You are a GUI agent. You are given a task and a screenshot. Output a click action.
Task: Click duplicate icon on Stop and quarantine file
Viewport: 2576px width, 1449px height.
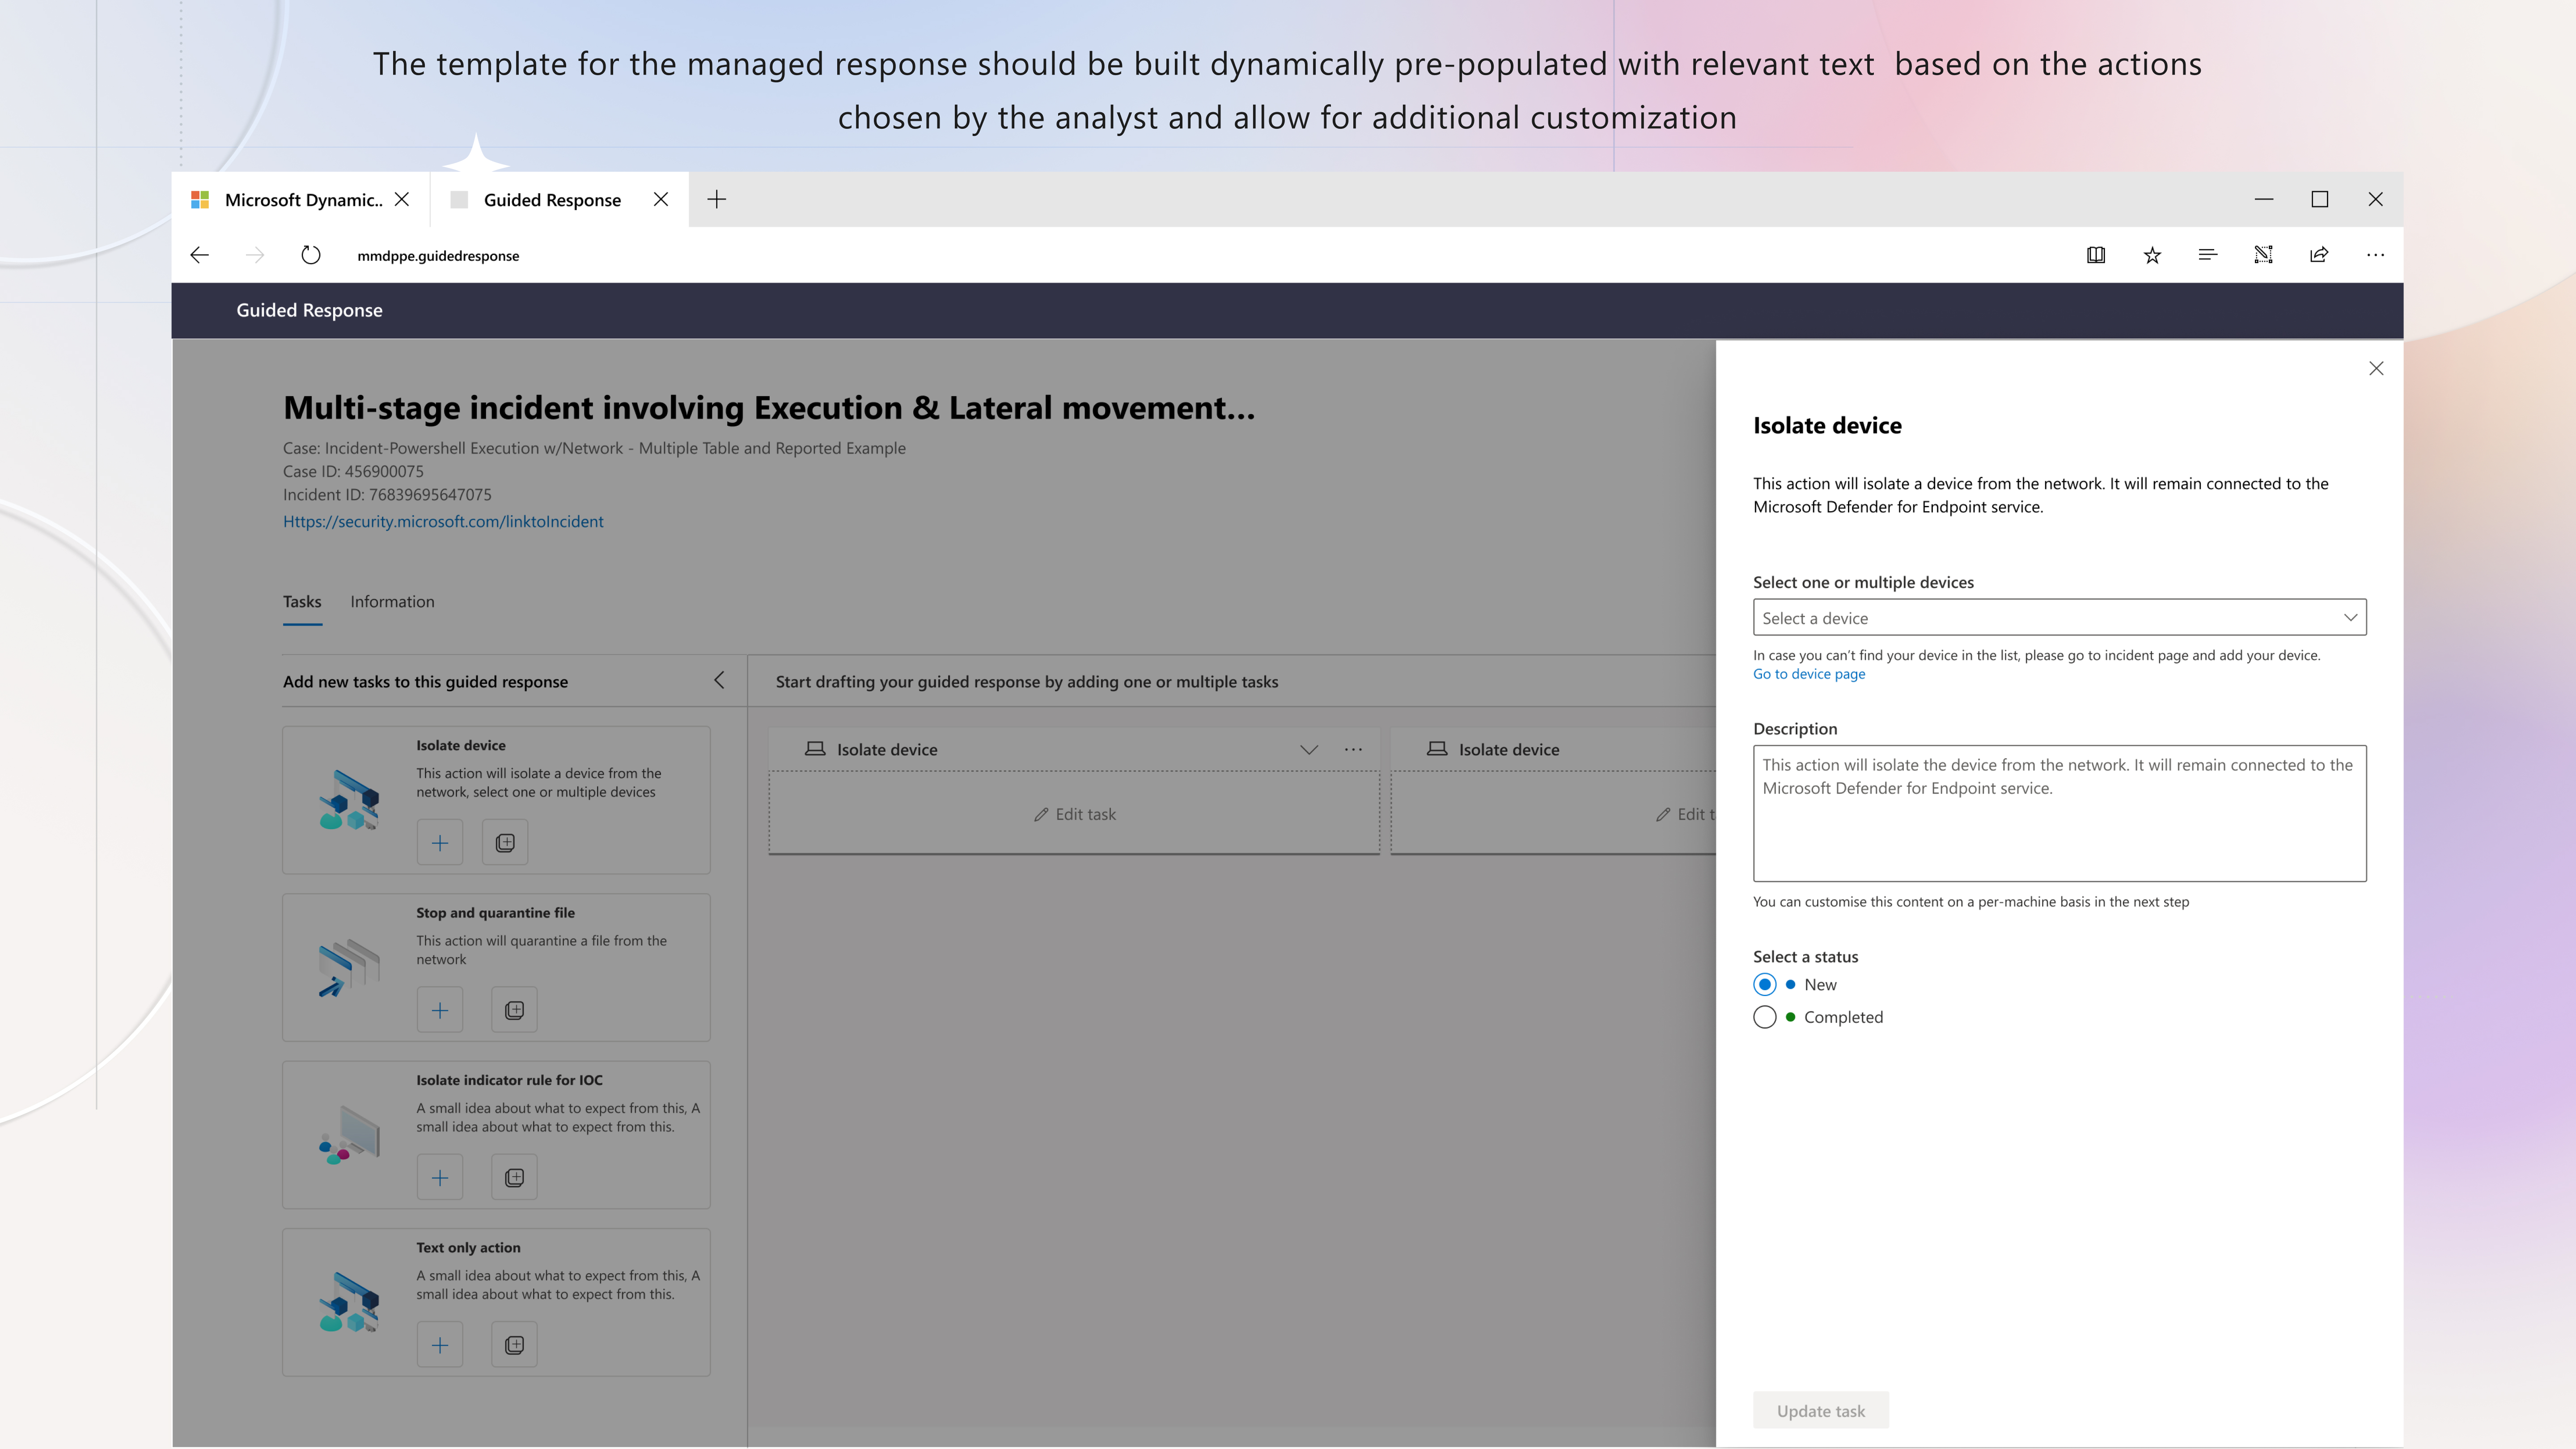click(514, 1010)
